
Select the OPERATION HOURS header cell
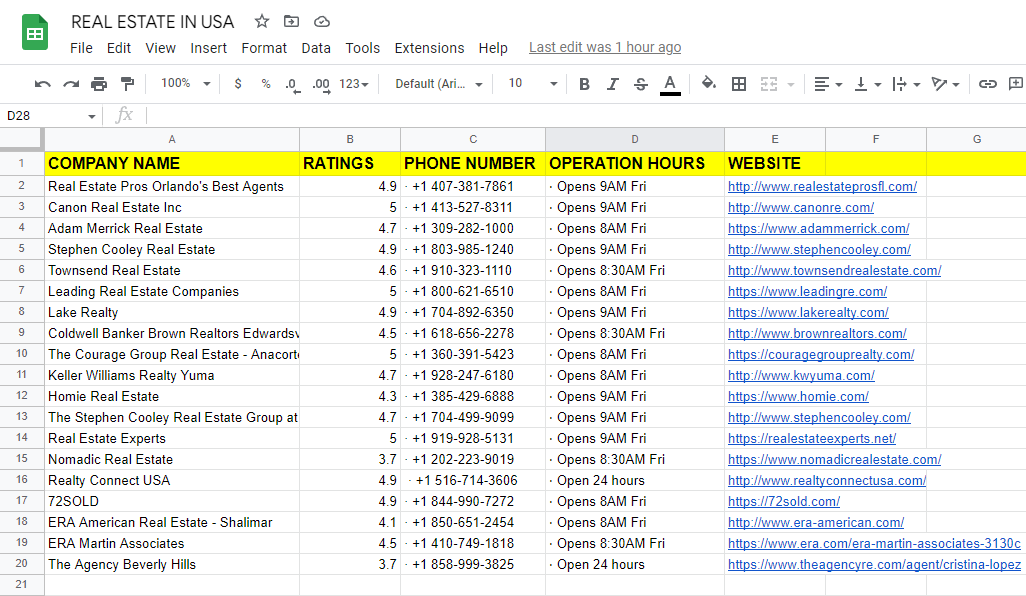click(635, 164)
